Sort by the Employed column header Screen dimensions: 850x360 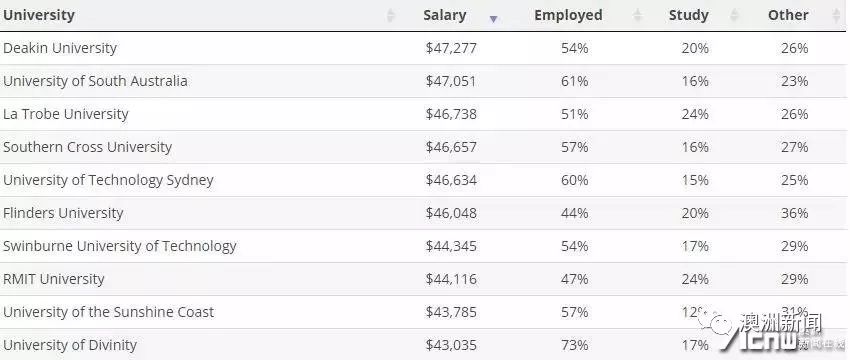[x=568, y=15]
